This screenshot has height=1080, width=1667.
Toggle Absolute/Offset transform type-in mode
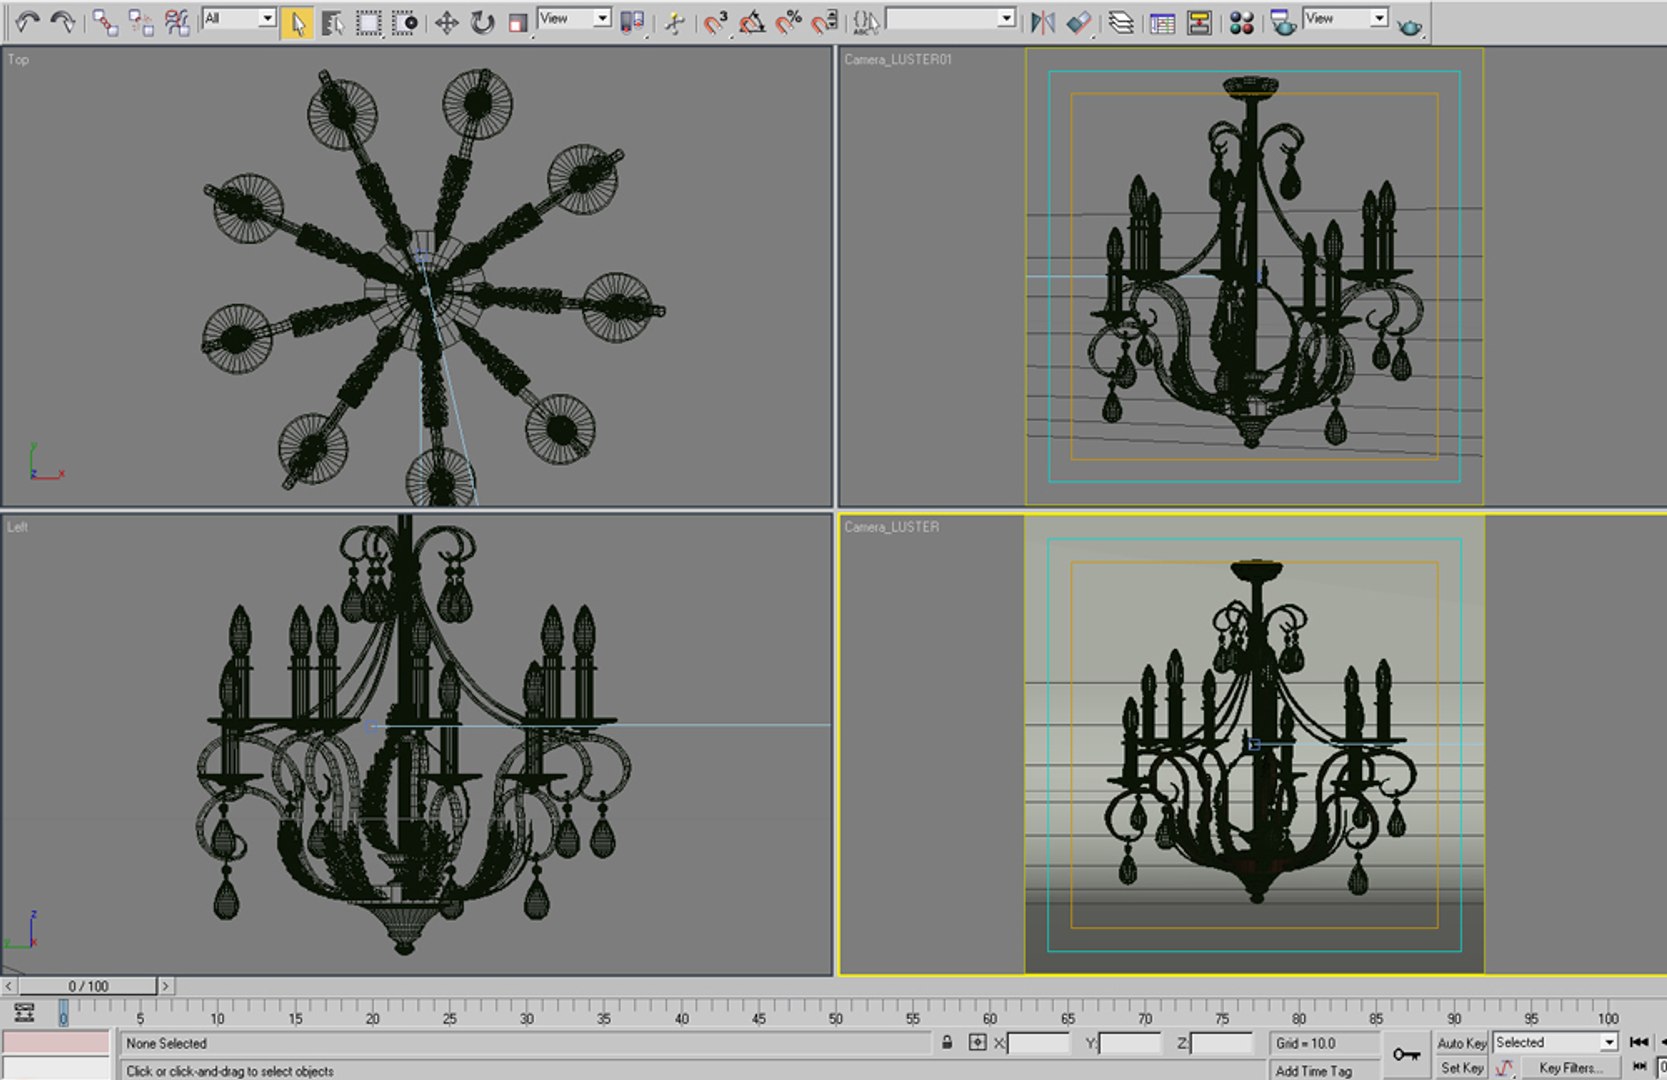click(977, 1043)
